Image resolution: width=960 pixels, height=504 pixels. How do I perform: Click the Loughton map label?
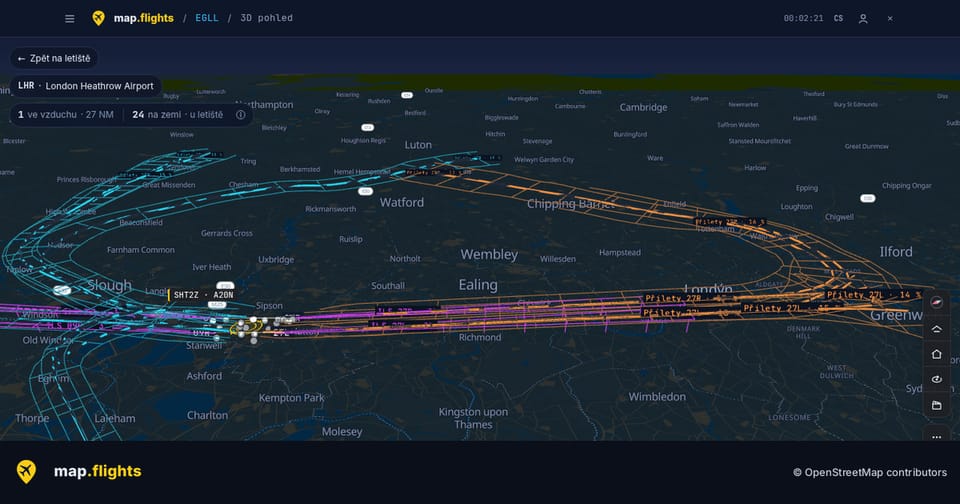[x=797, y=207]
